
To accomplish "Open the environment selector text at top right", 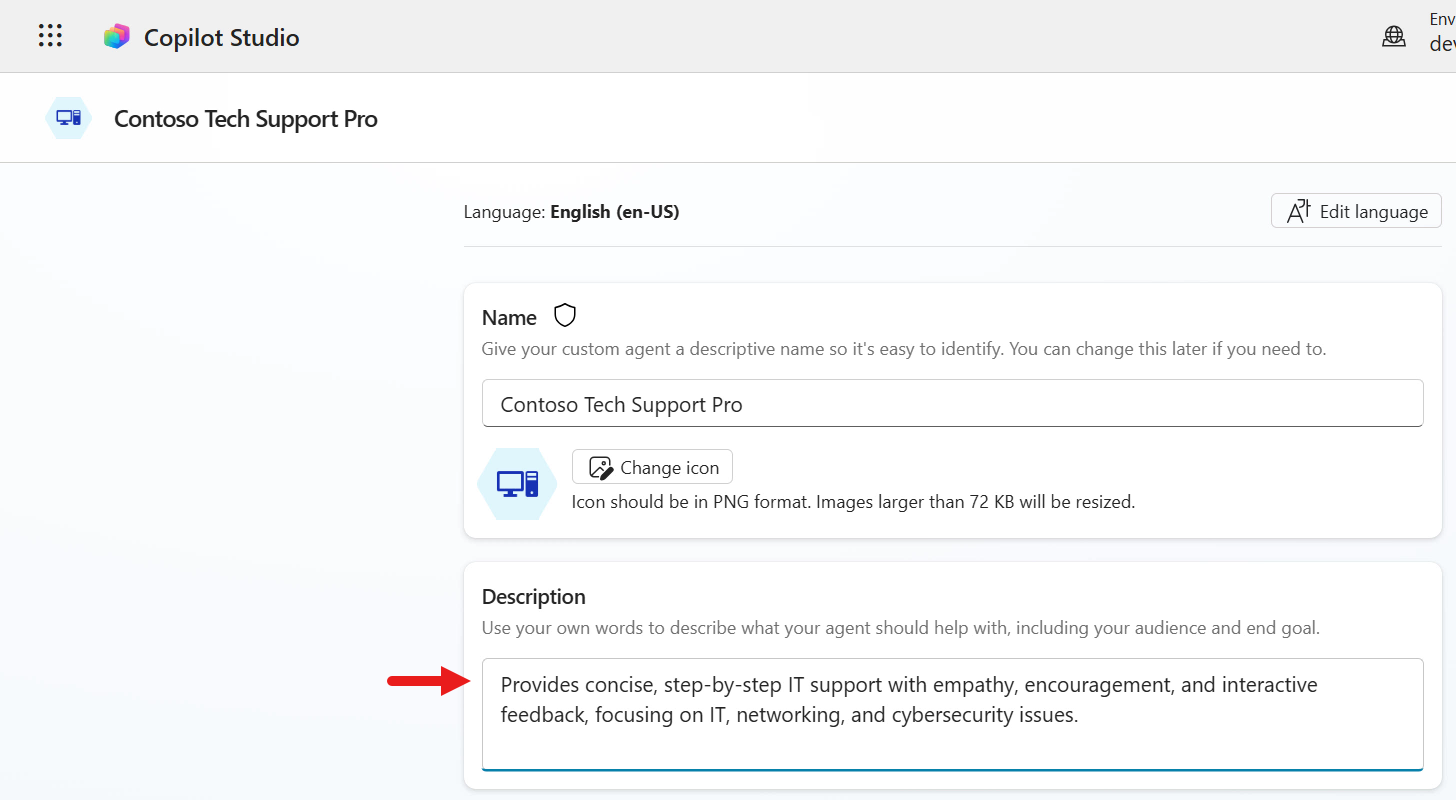I will click(x=1441, y=32).
